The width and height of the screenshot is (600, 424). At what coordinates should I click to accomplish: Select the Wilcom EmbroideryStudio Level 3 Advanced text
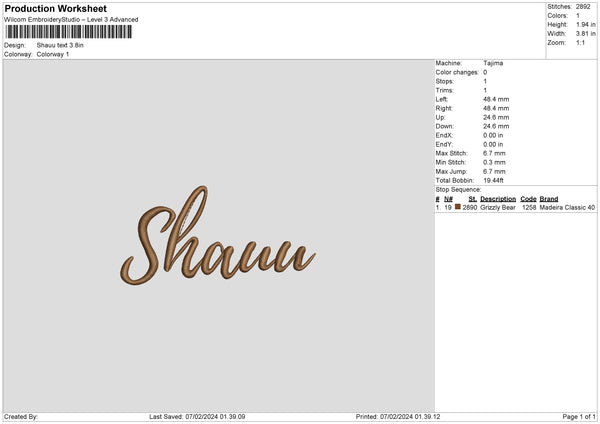tap(71, 20)
